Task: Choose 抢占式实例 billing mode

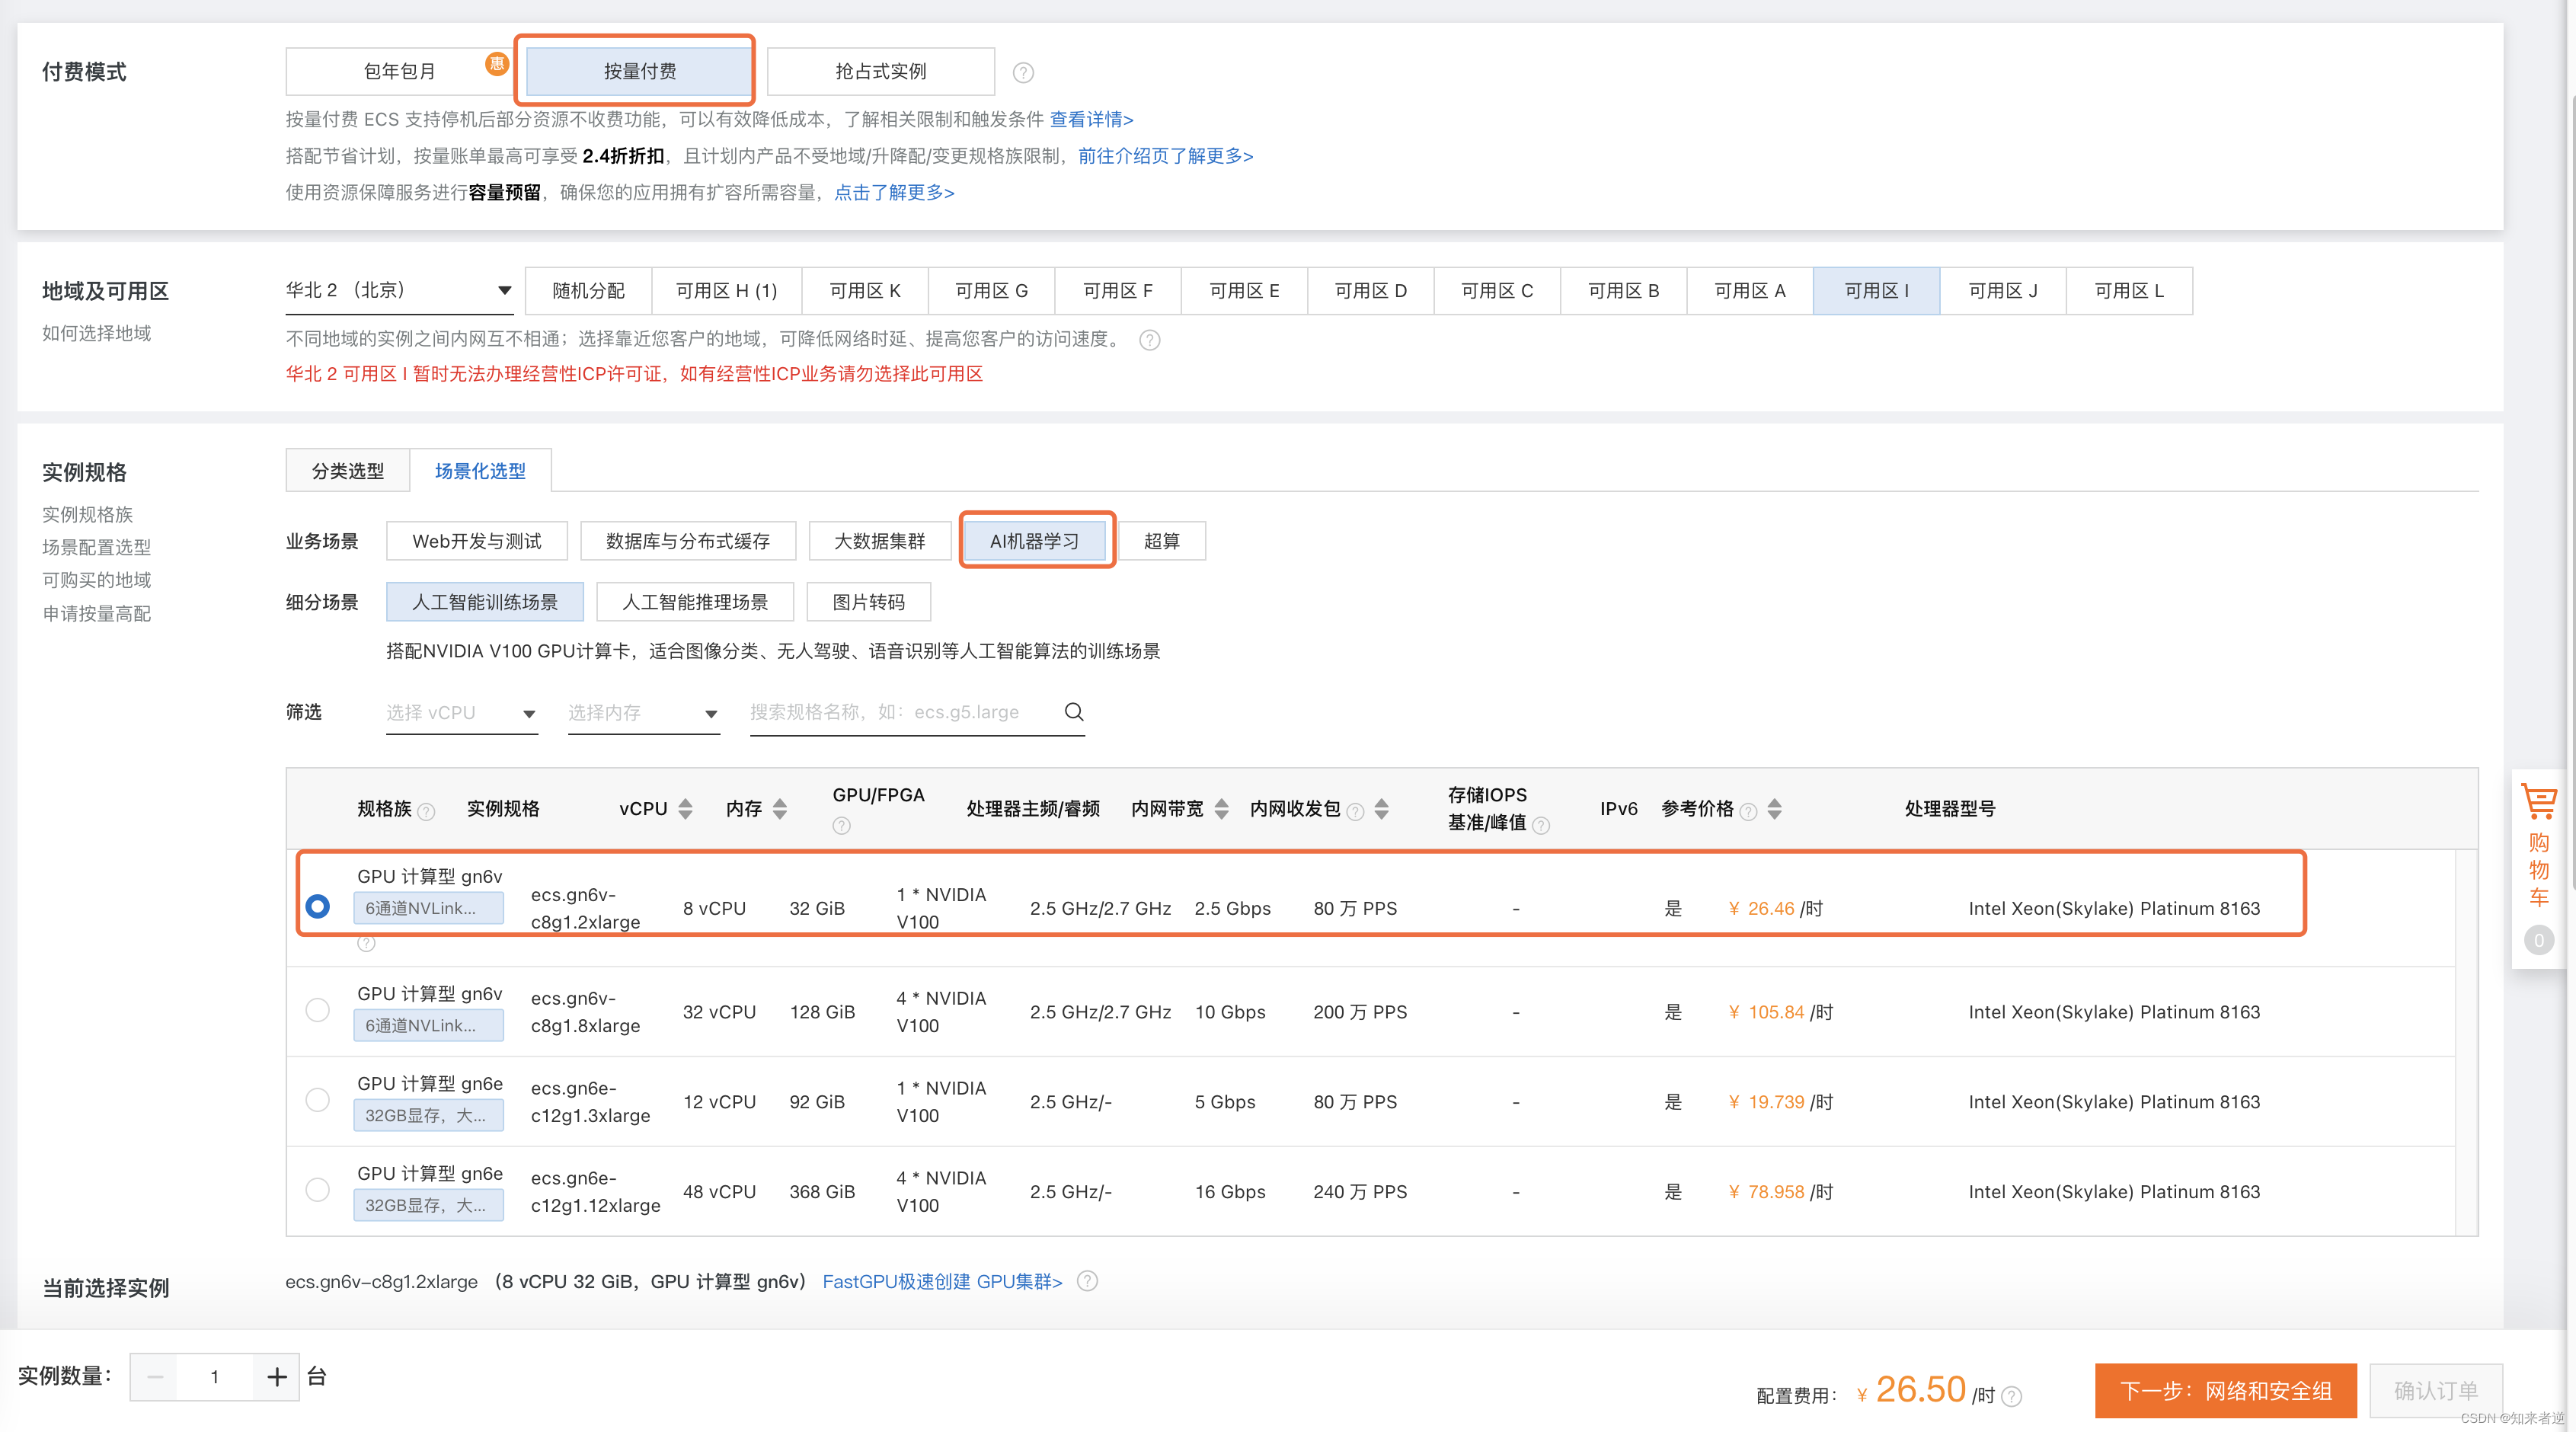Action: coord(880,72)
